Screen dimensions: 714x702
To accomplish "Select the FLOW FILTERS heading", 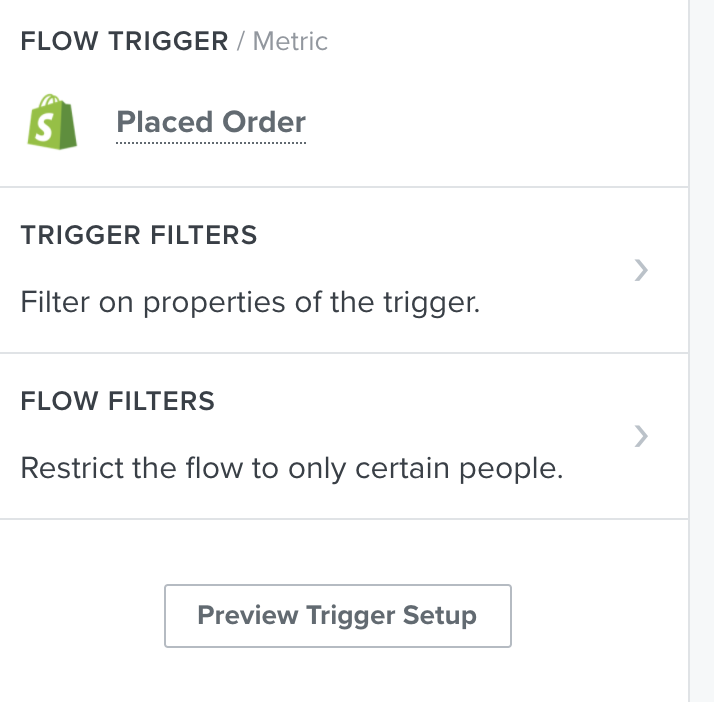I will click(117, 401).
